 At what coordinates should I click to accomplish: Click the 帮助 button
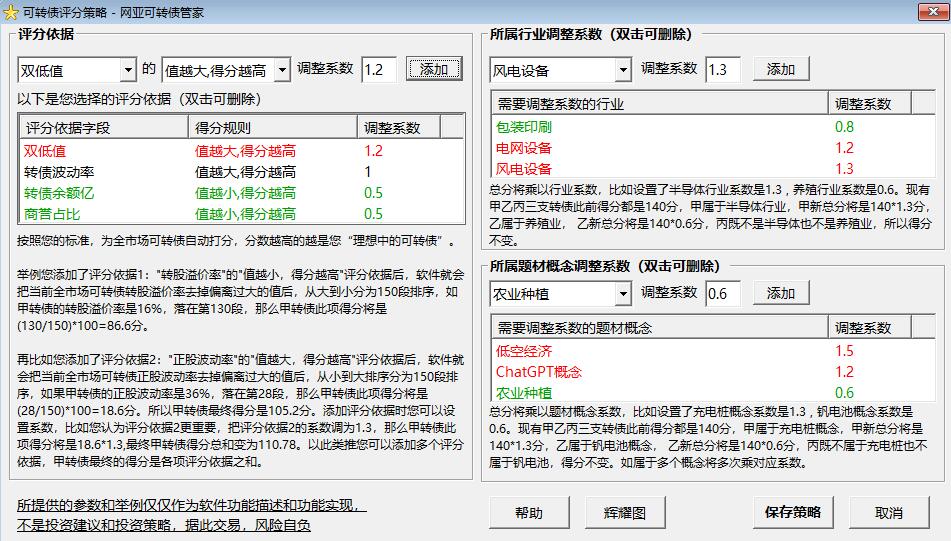(529, 512)
